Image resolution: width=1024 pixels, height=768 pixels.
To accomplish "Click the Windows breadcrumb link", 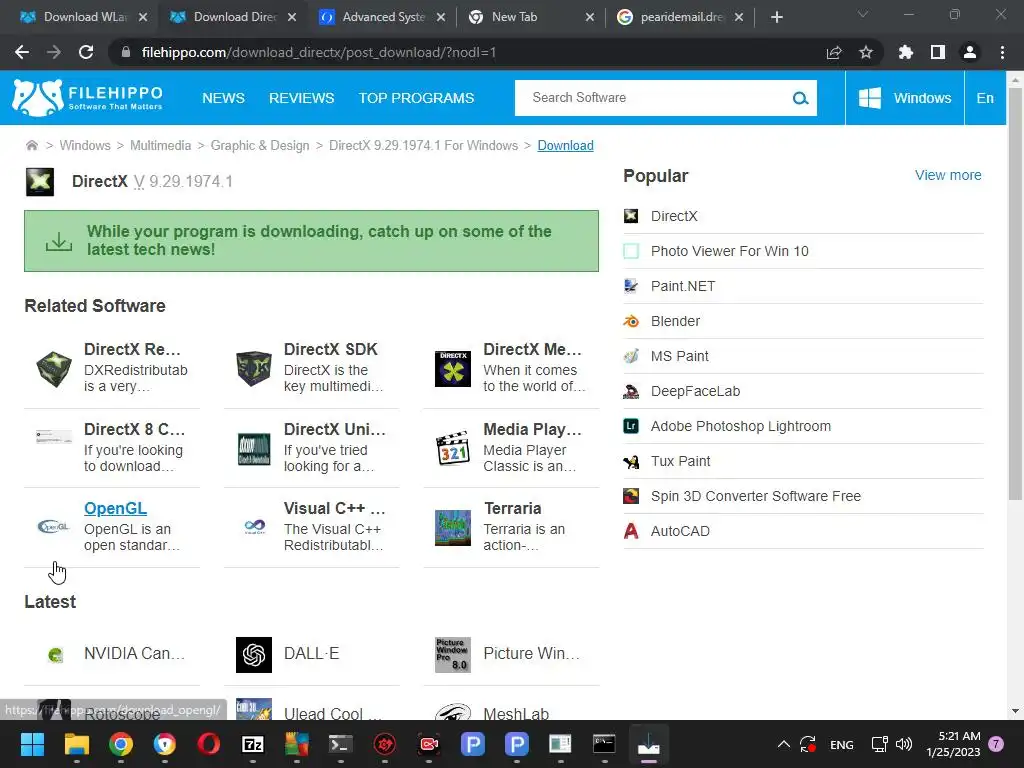I will (x=85, y=145).
